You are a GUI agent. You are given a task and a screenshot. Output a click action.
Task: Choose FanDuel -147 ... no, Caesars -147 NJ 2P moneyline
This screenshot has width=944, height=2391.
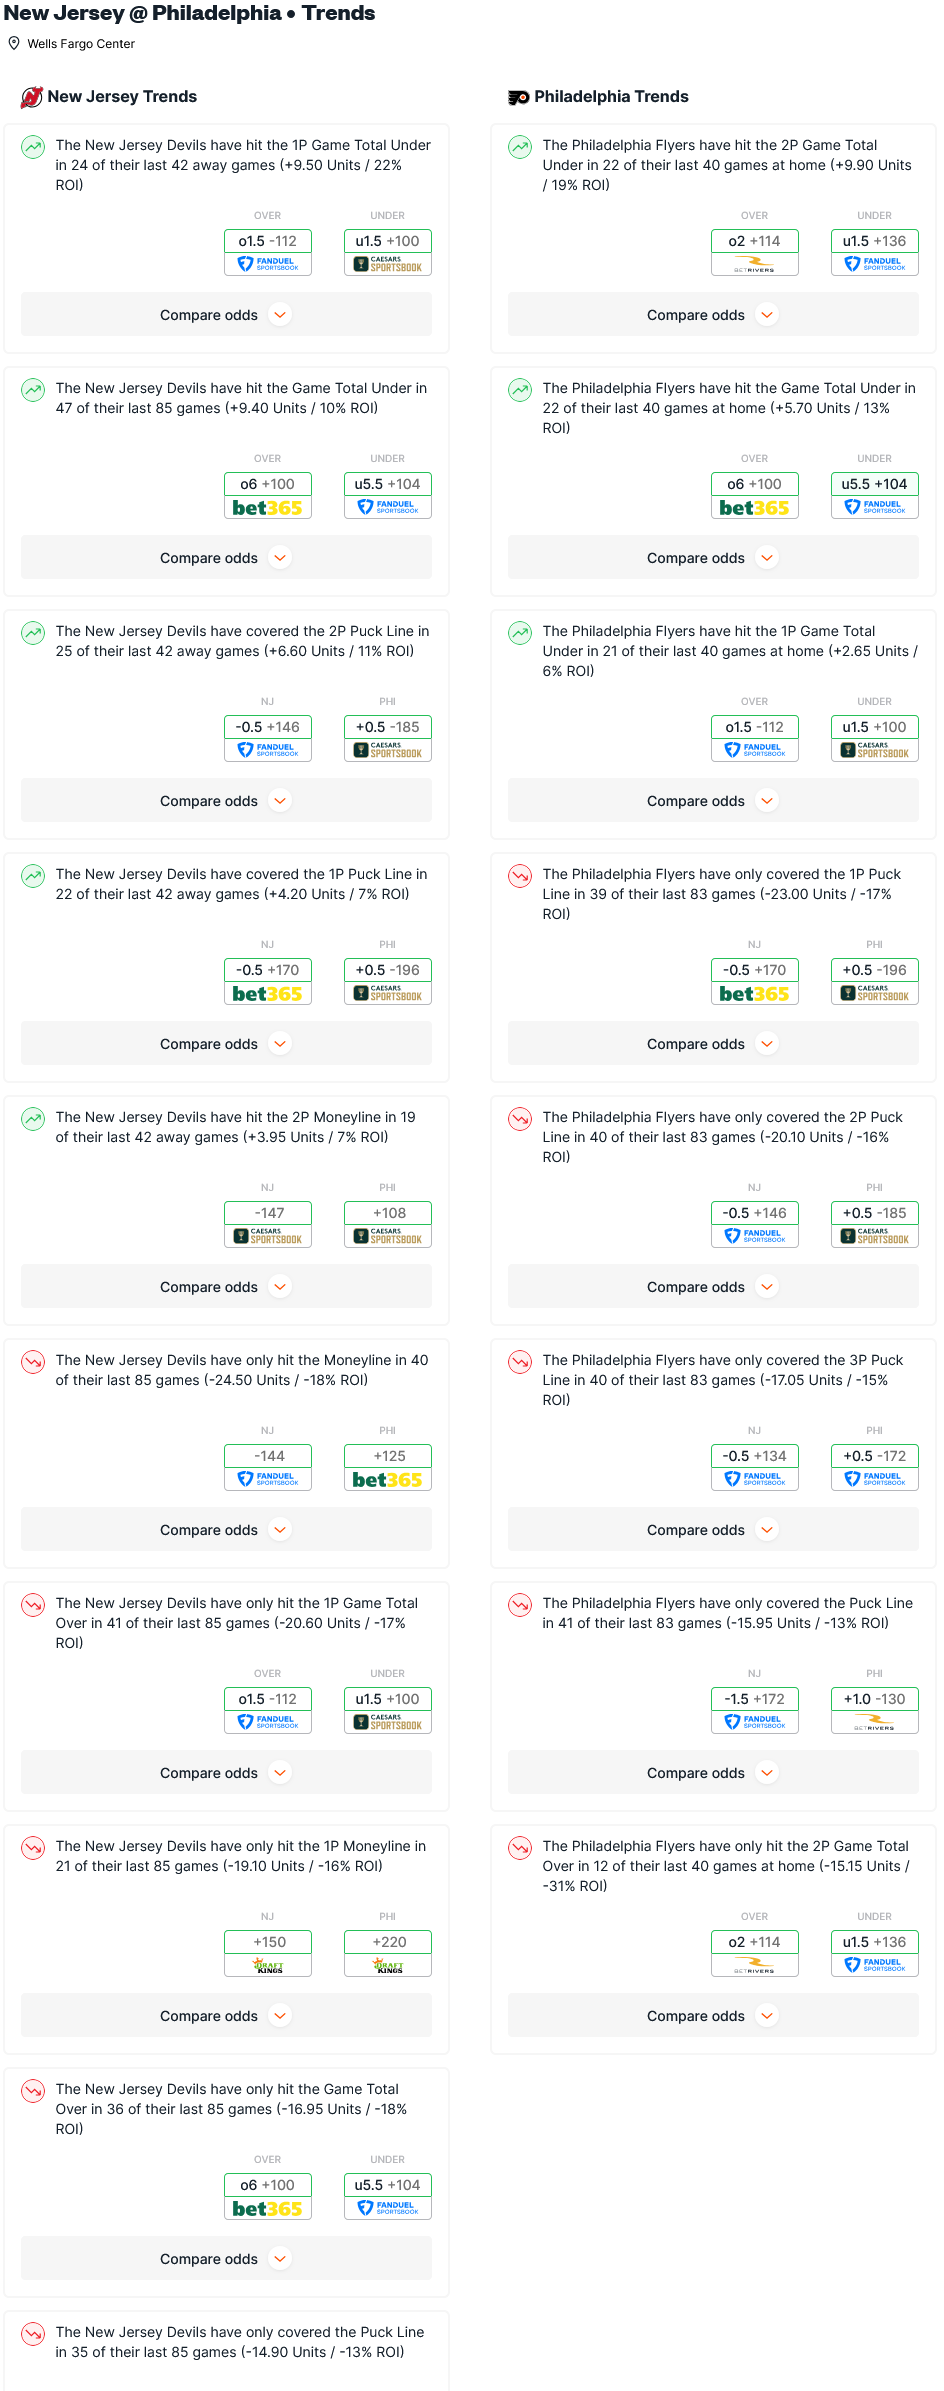pyautogui.click(x=268, y=1224)
